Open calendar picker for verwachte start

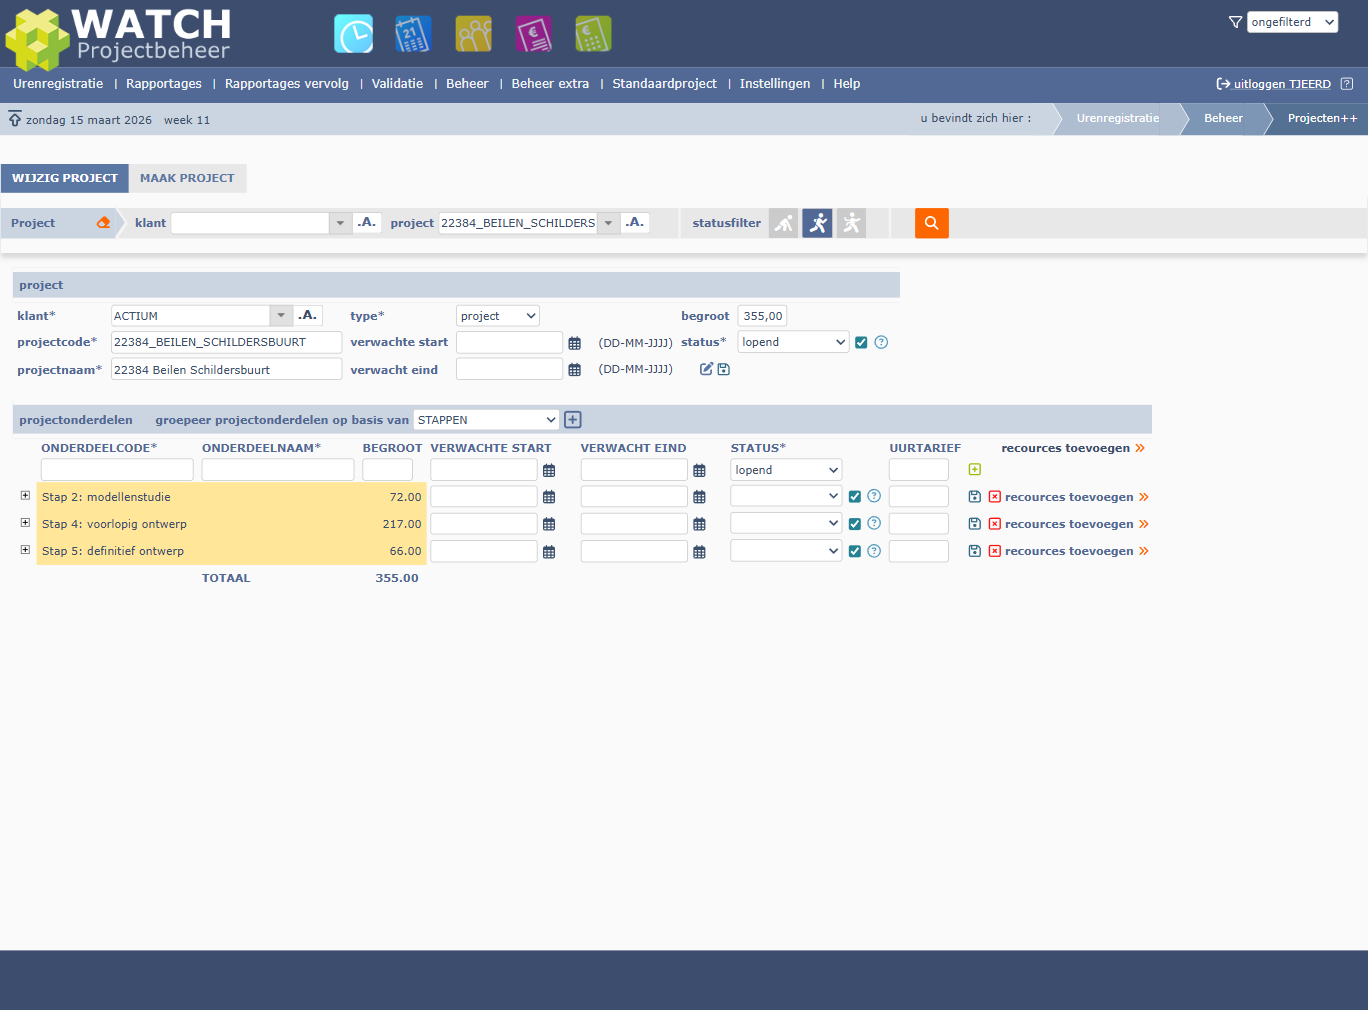tap(574, 343)
